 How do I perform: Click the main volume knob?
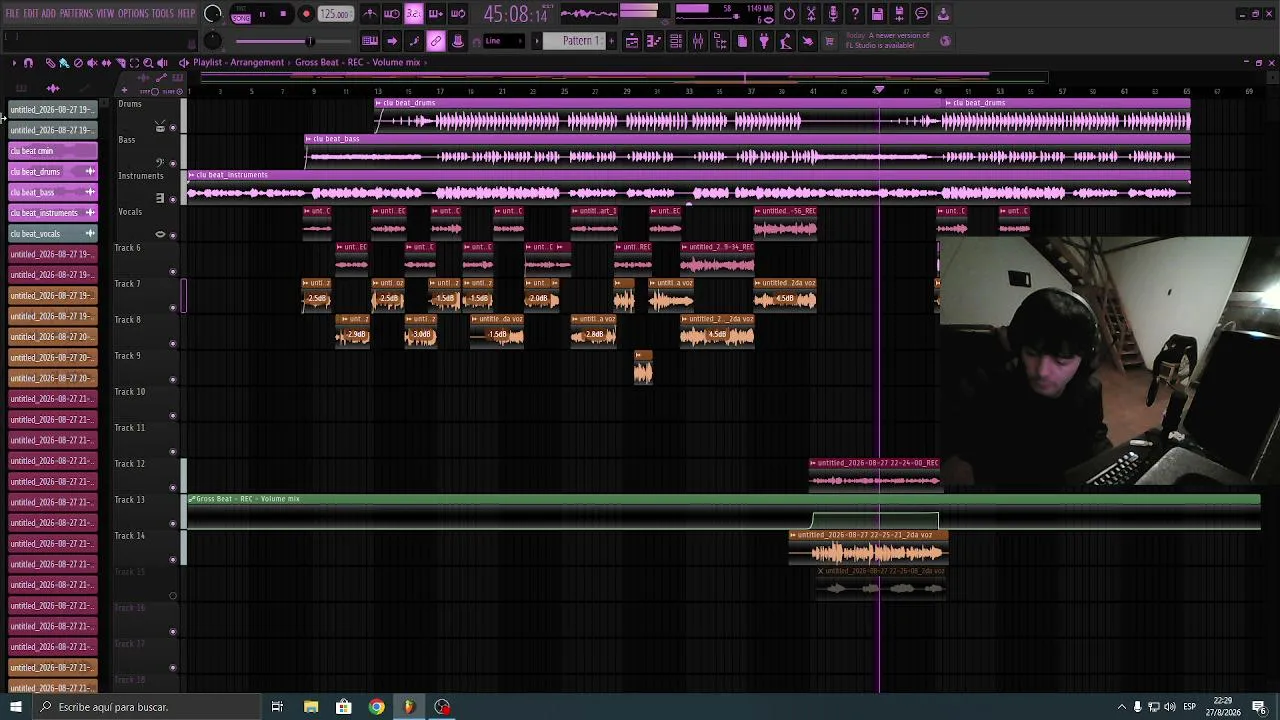point(212,14)
